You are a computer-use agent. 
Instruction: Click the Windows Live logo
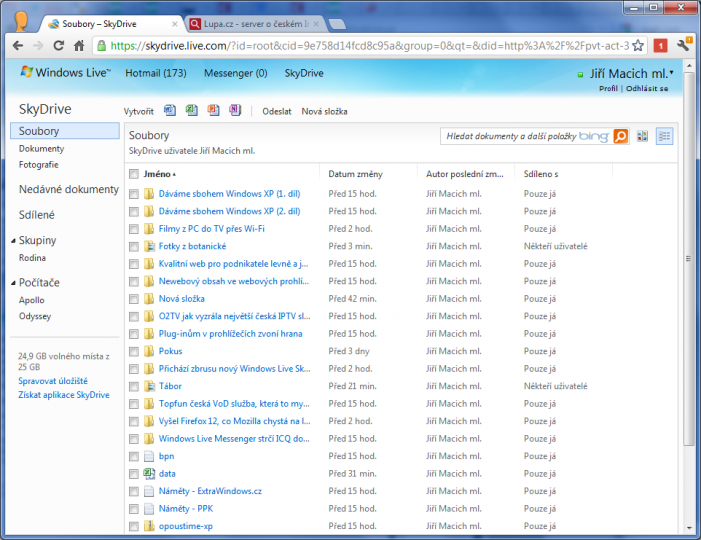point(65,72)
